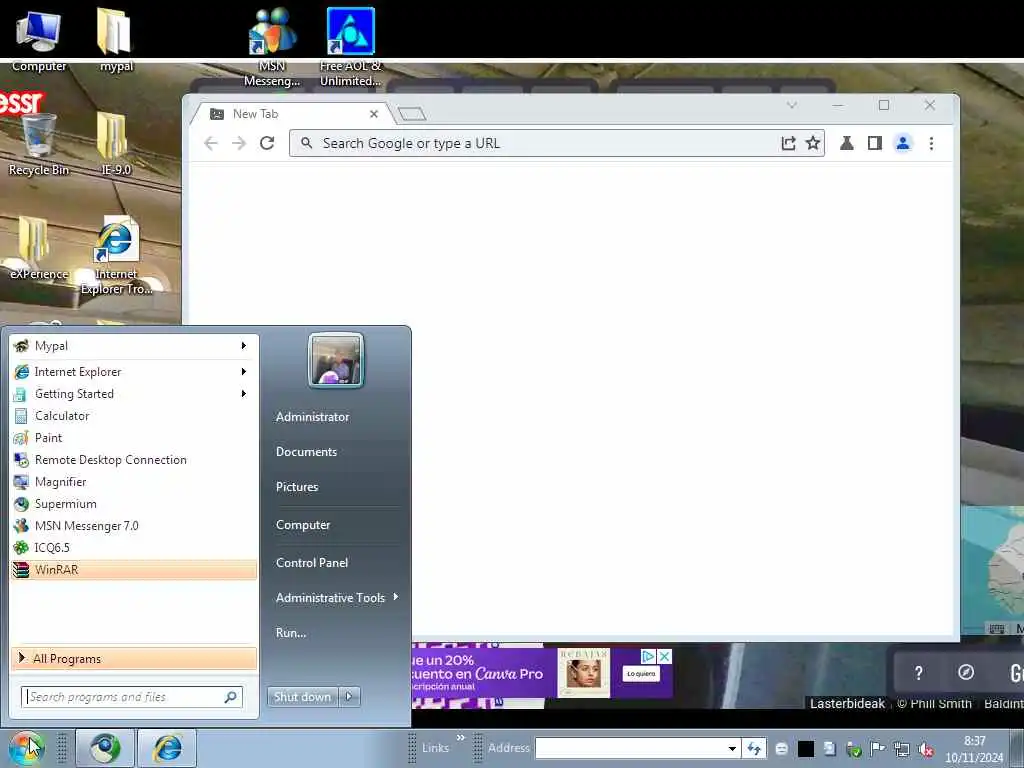Viewport: 1024px width, 768px height.
Task: Open shut down options arrow
Action: pos(349,697)
